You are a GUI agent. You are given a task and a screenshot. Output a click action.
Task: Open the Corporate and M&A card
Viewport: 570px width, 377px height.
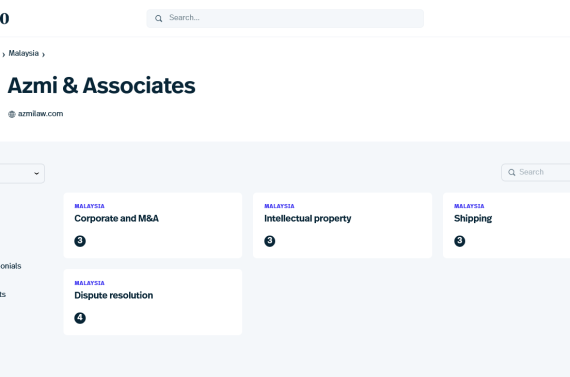point(153,225)
